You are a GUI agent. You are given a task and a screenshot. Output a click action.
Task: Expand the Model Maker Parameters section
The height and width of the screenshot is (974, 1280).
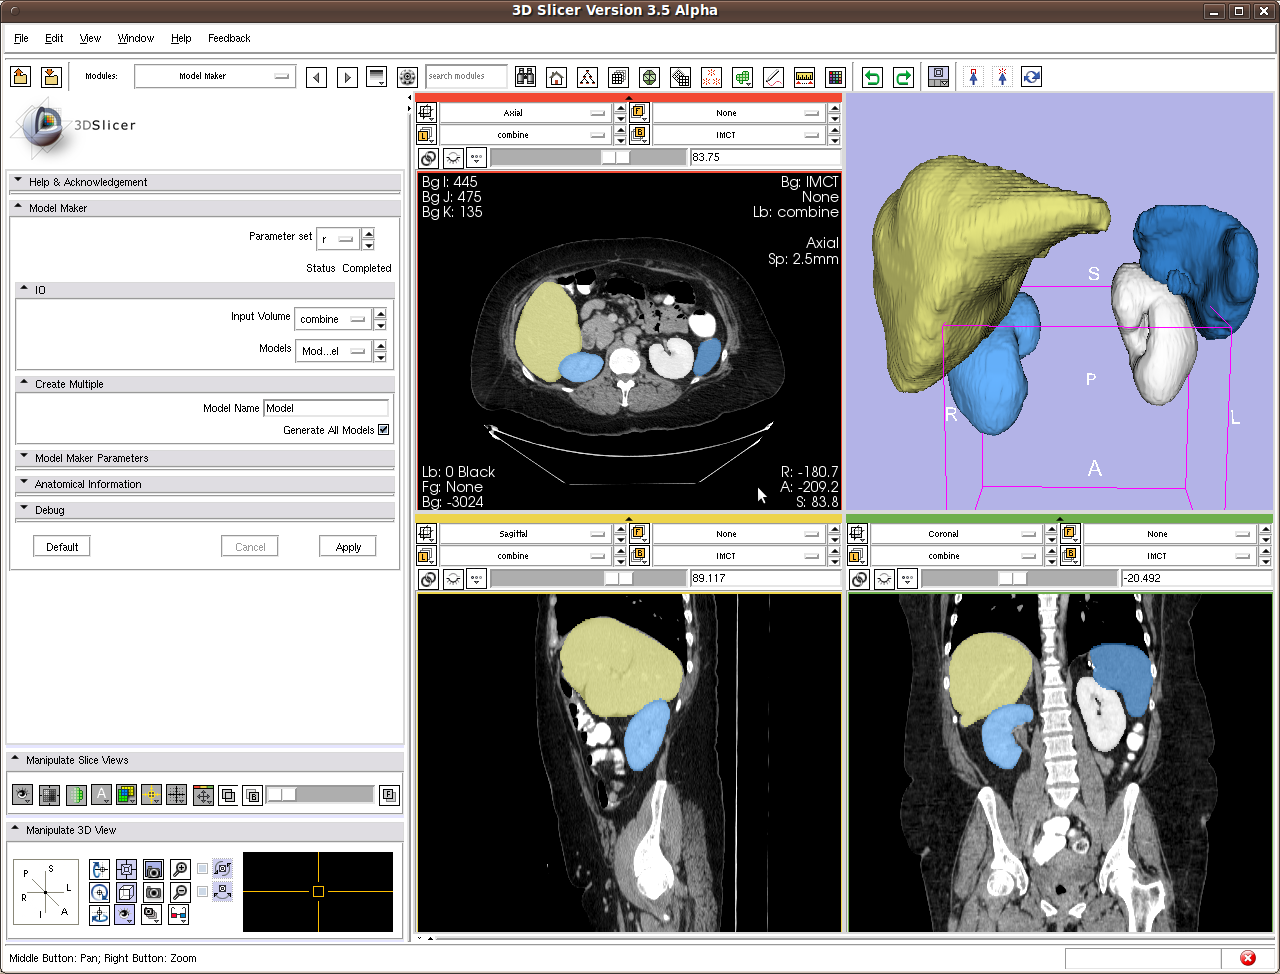(x=91, y=458)
